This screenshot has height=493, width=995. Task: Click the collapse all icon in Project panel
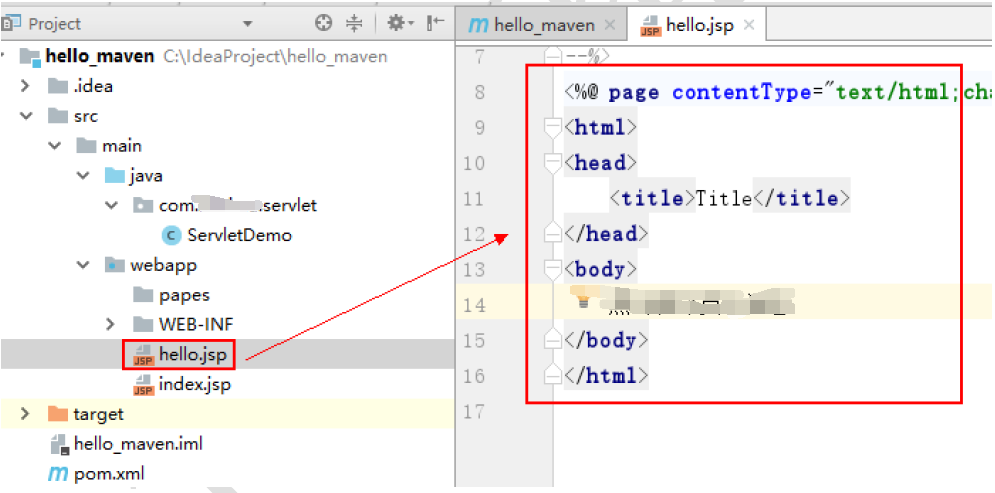[353, 23]
